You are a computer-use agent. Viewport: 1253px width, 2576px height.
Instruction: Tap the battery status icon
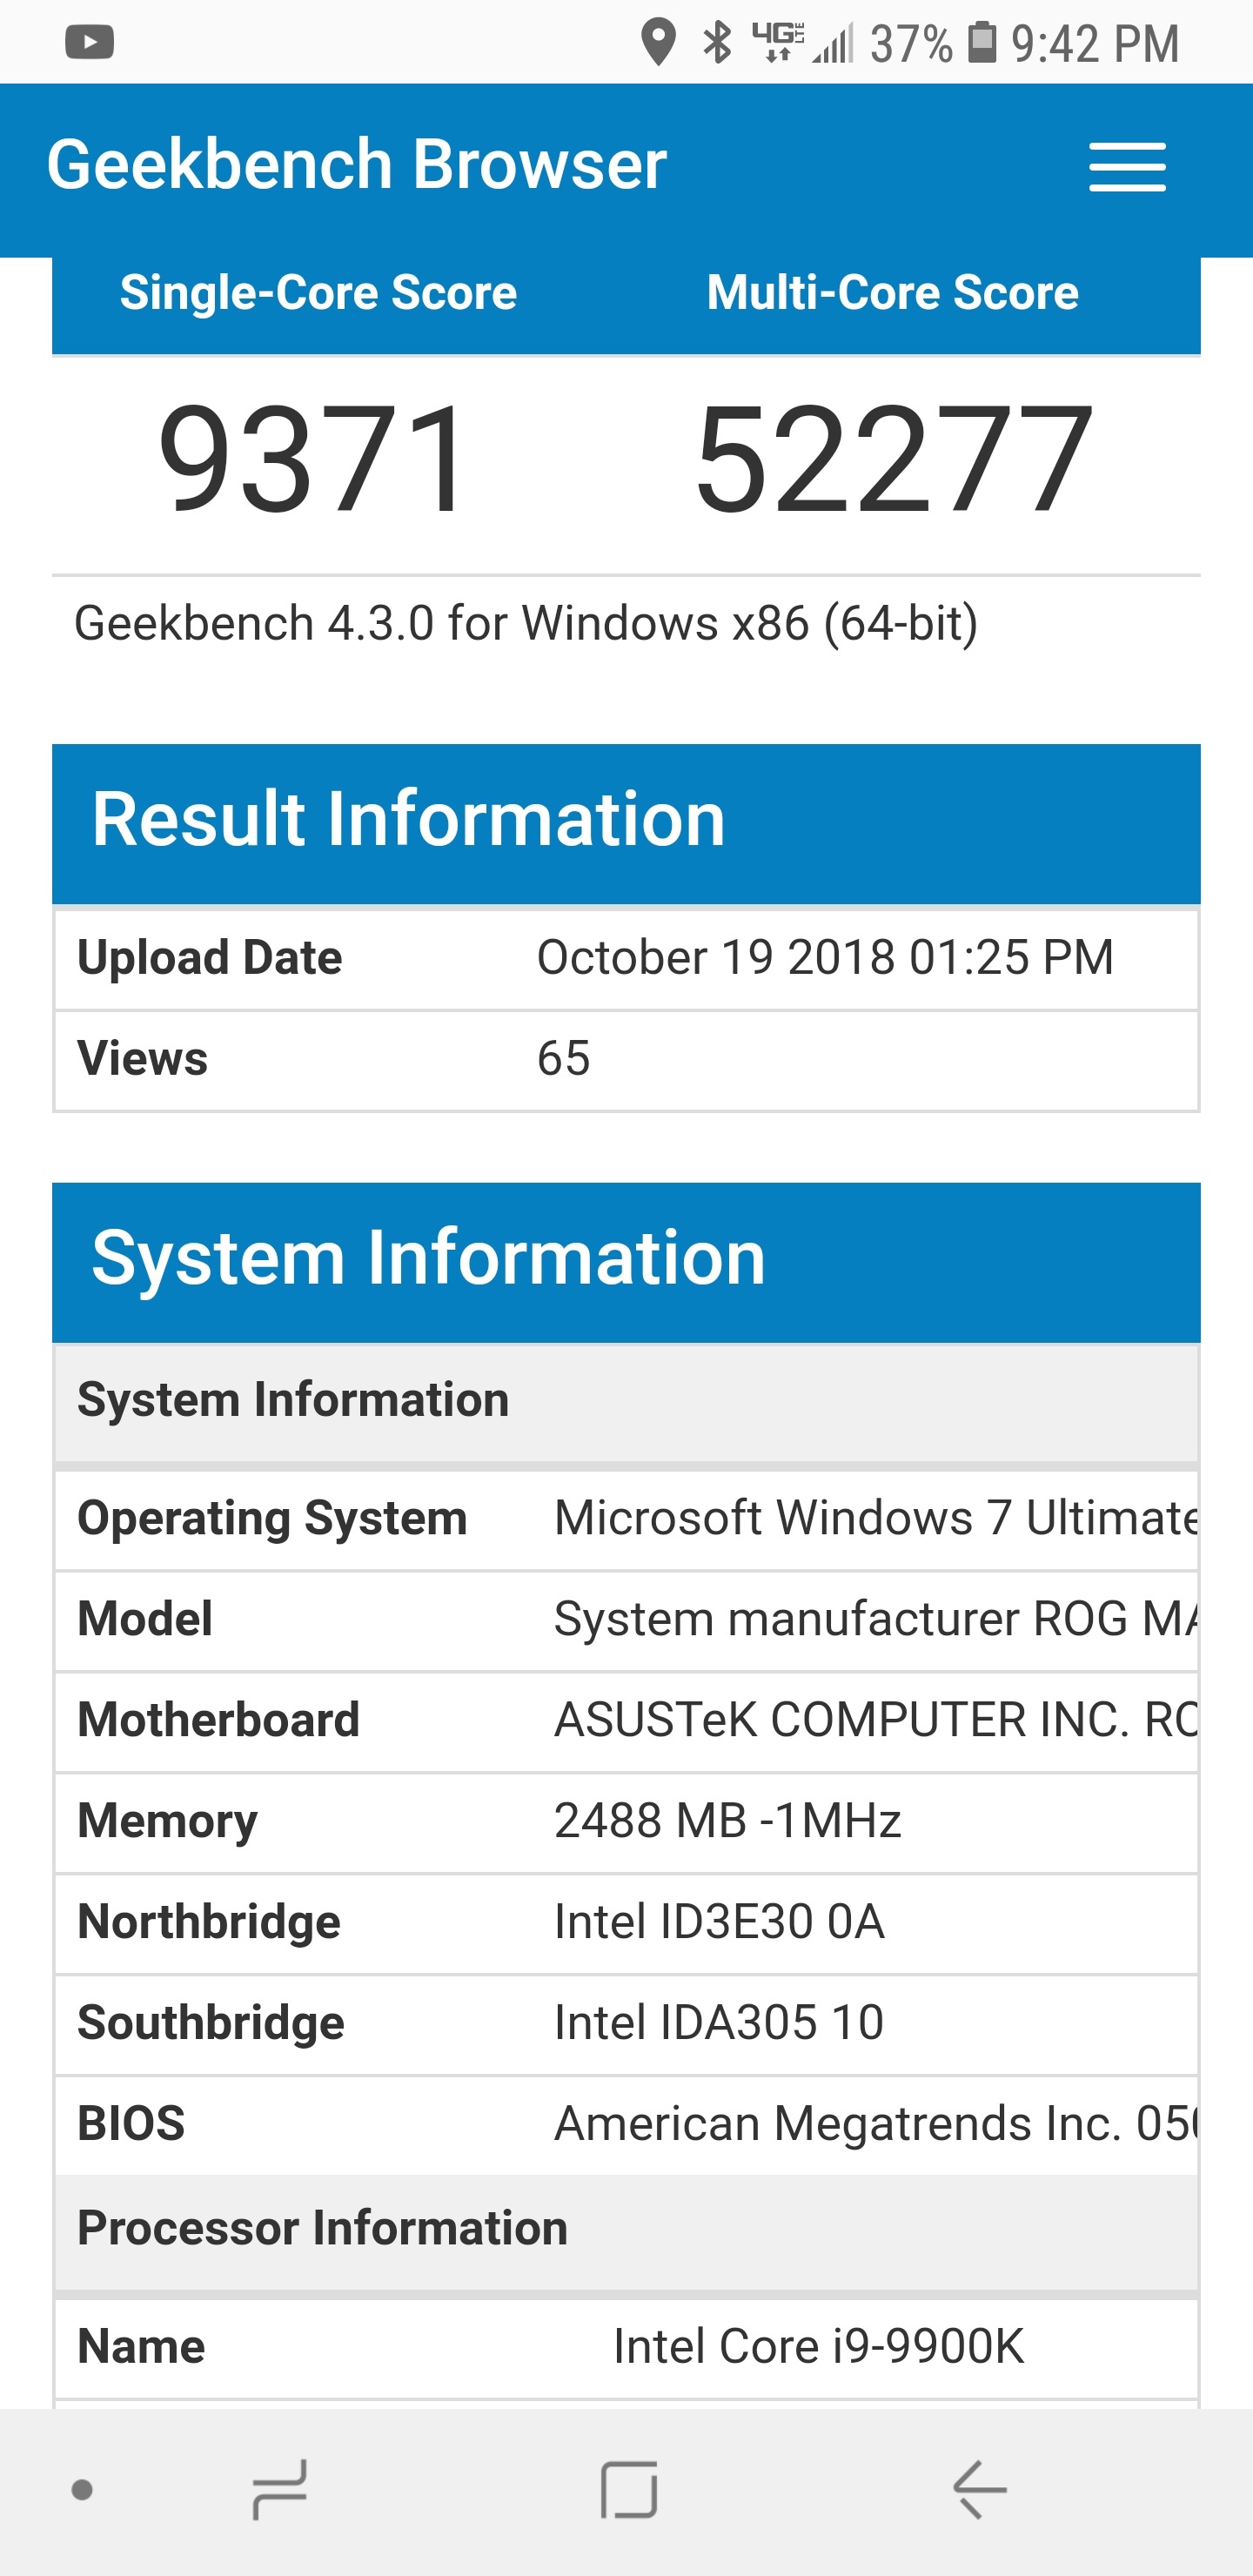pos(982,43)
